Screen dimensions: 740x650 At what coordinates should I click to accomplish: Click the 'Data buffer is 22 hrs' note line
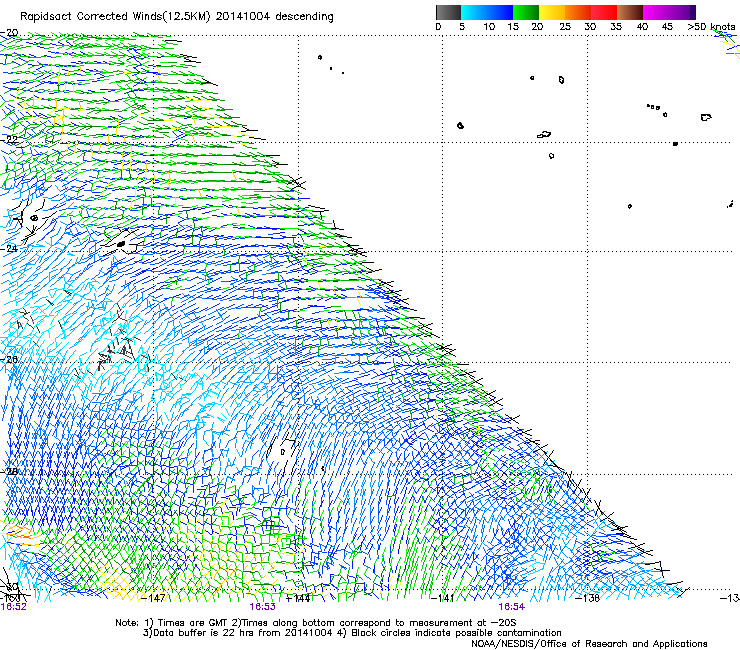[352, 633]
